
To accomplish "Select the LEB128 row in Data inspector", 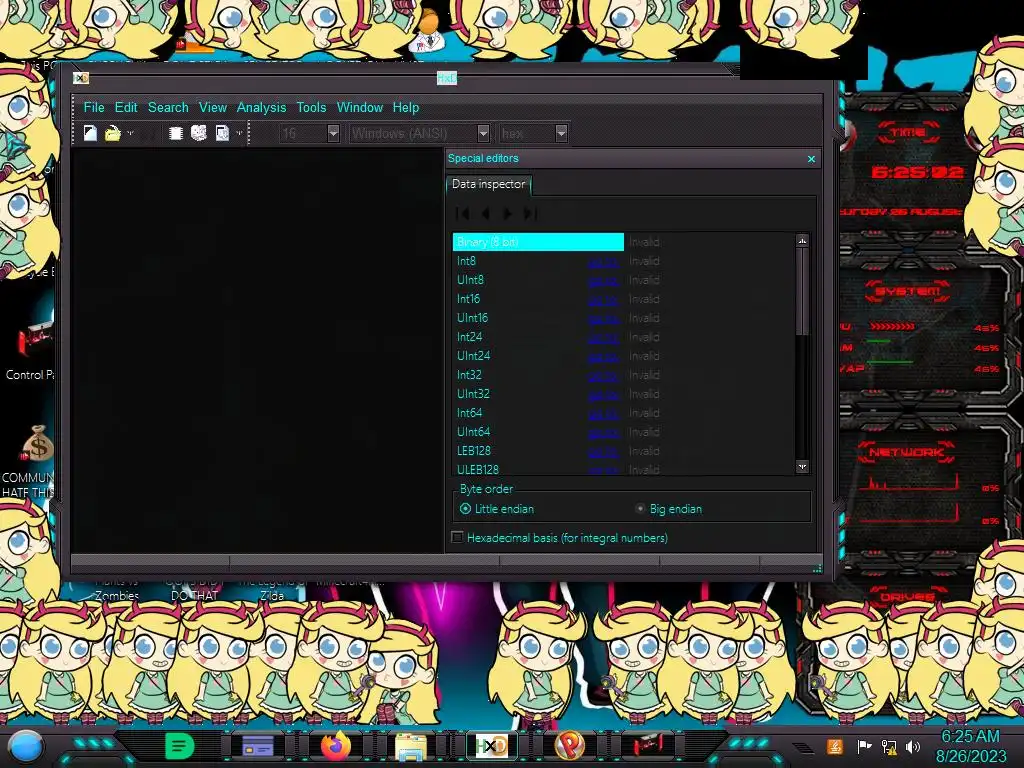I will click(x=624, y=451).
